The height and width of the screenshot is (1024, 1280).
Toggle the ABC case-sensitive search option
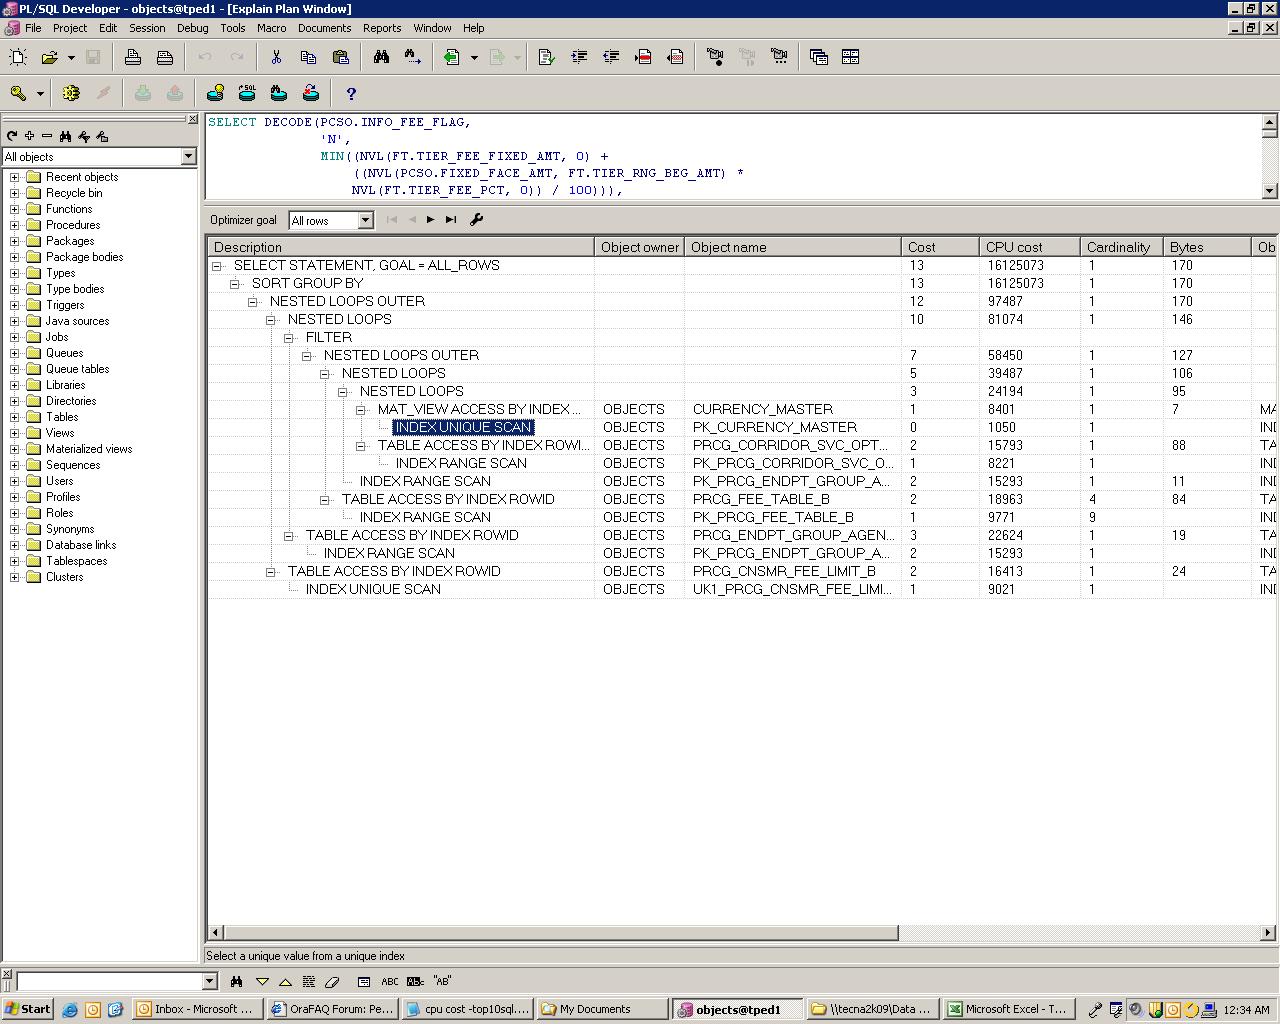[x=390, y=981]
